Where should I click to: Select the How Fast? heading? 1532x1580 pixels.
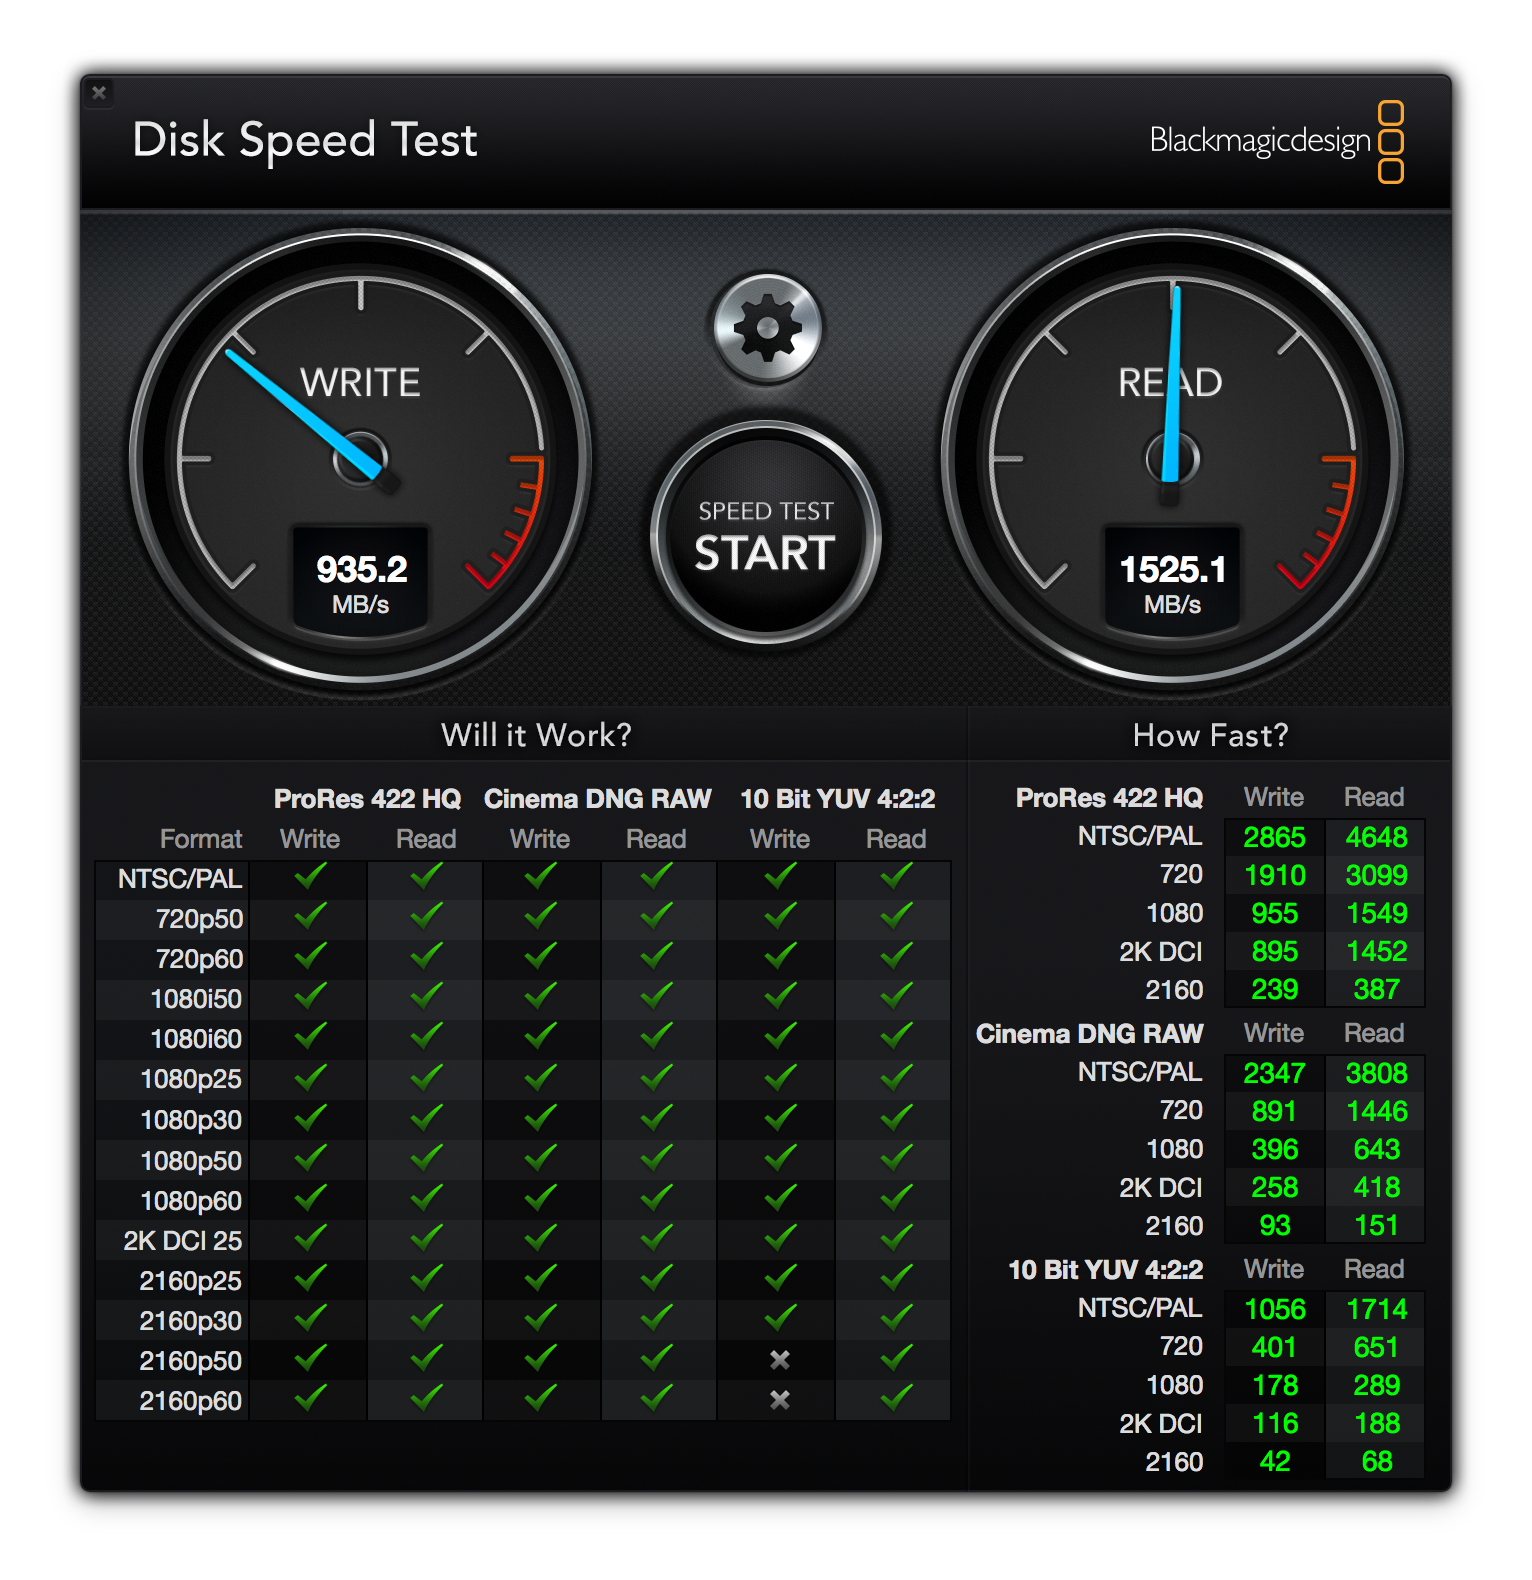(x=1210, y=735)
